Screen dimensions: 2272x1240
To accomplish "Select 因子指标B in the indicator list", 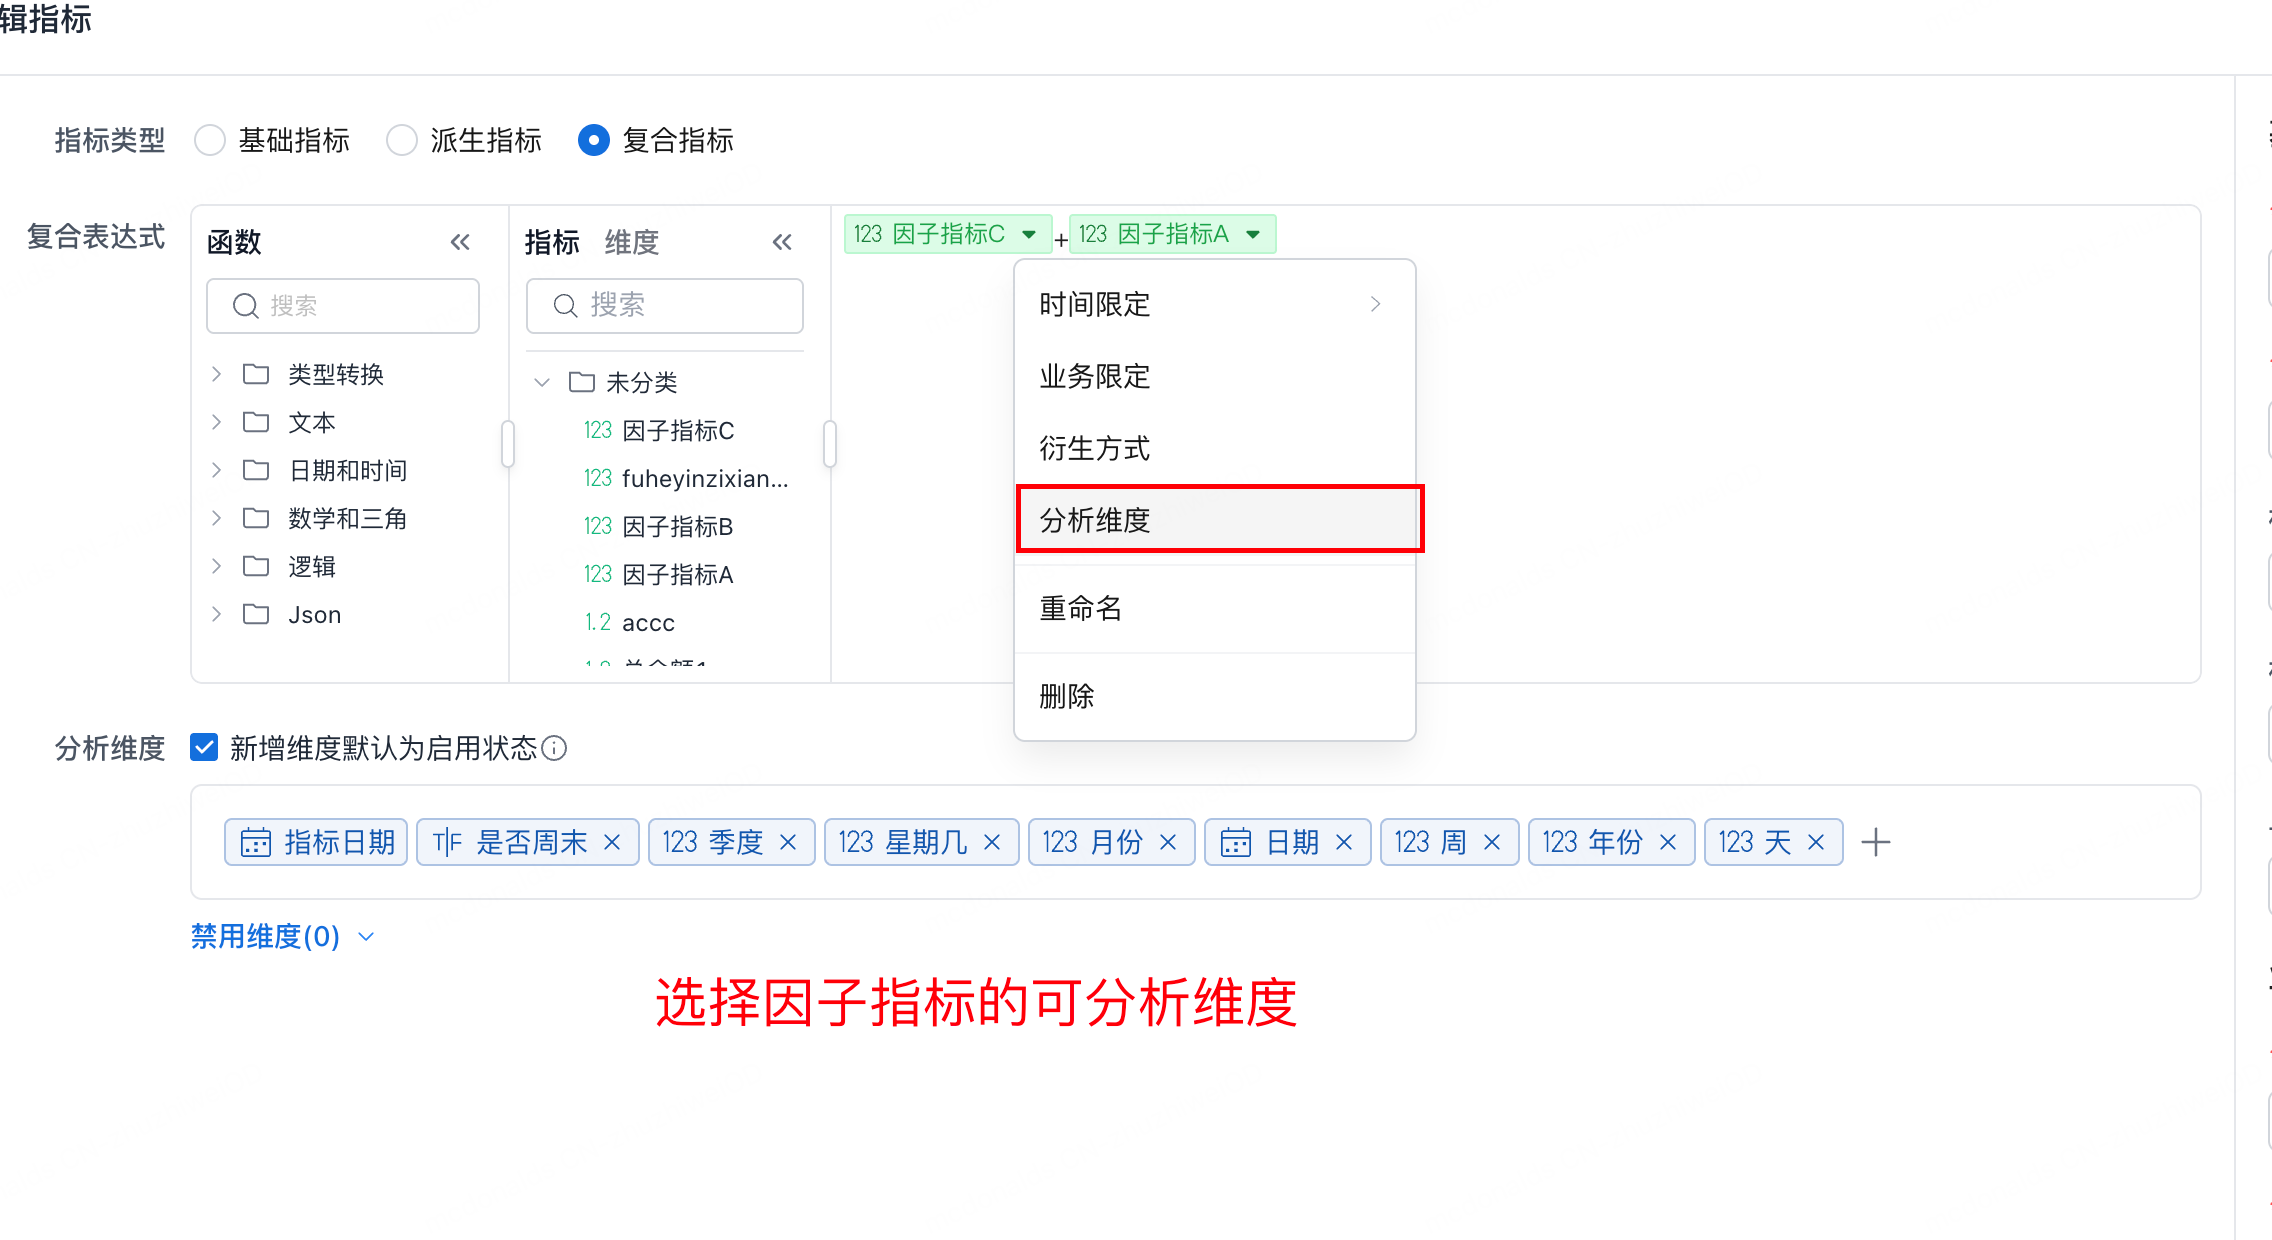I will (x=677, y=526).
